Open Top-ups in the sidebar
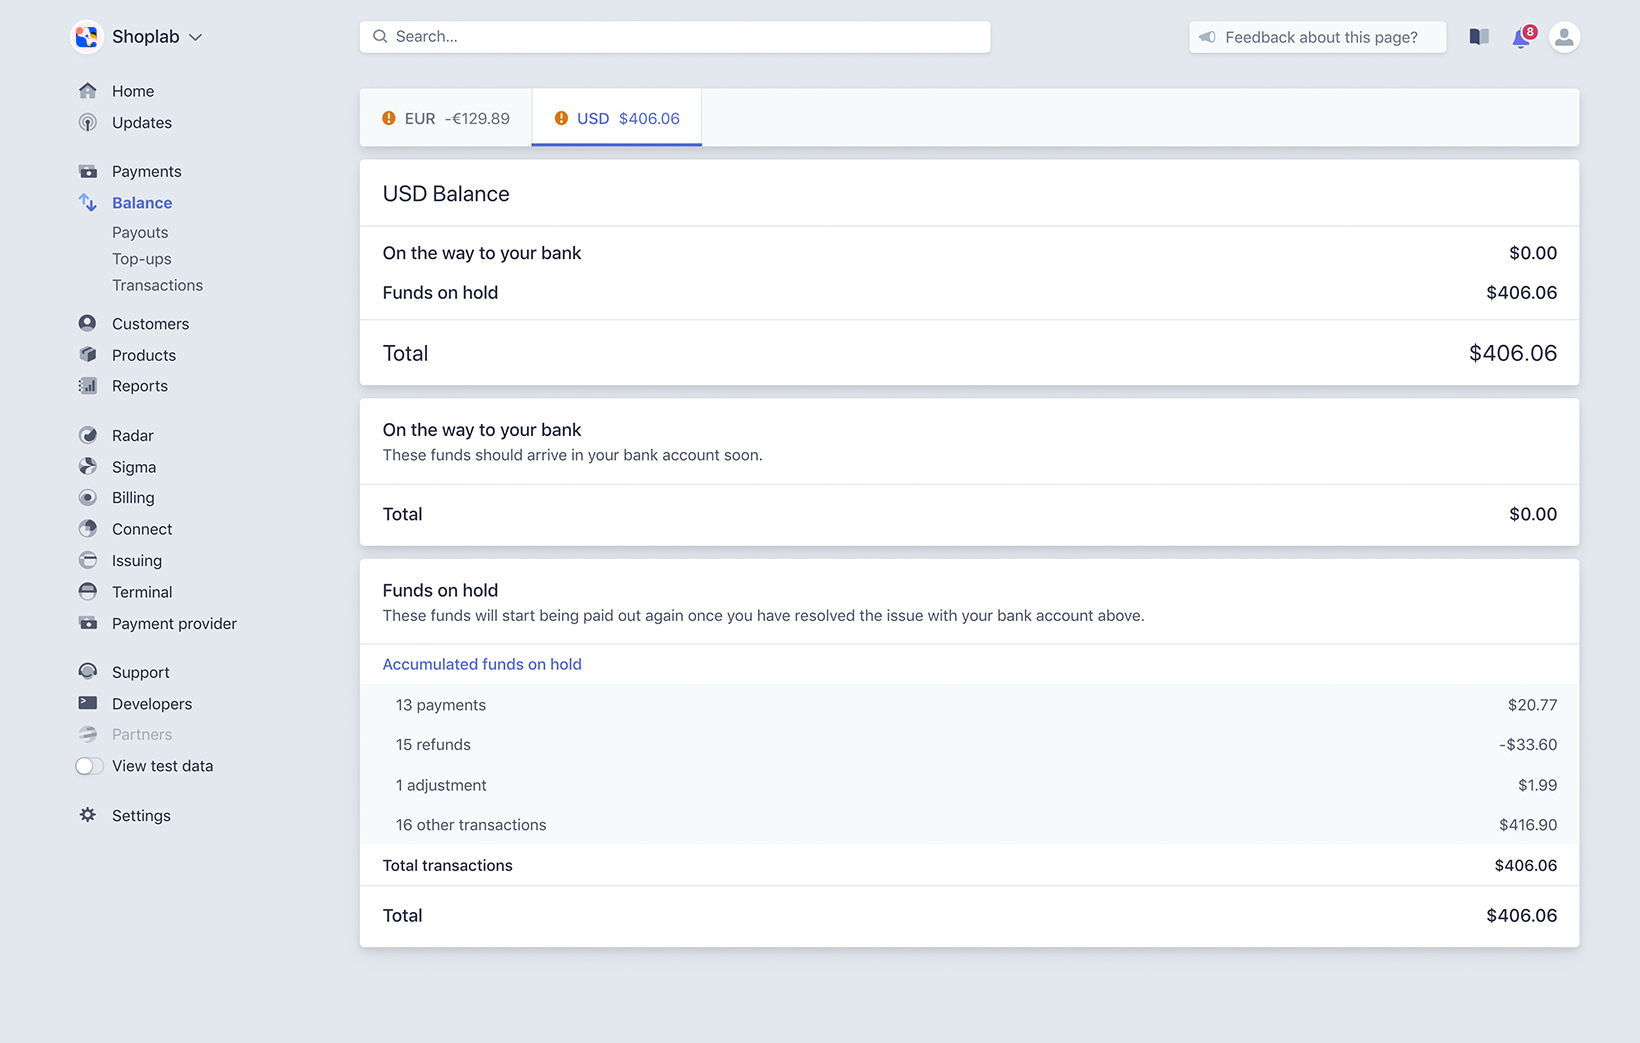Image resolution: width=1640 pixels, height=1043 pixels. coord(141,259)
